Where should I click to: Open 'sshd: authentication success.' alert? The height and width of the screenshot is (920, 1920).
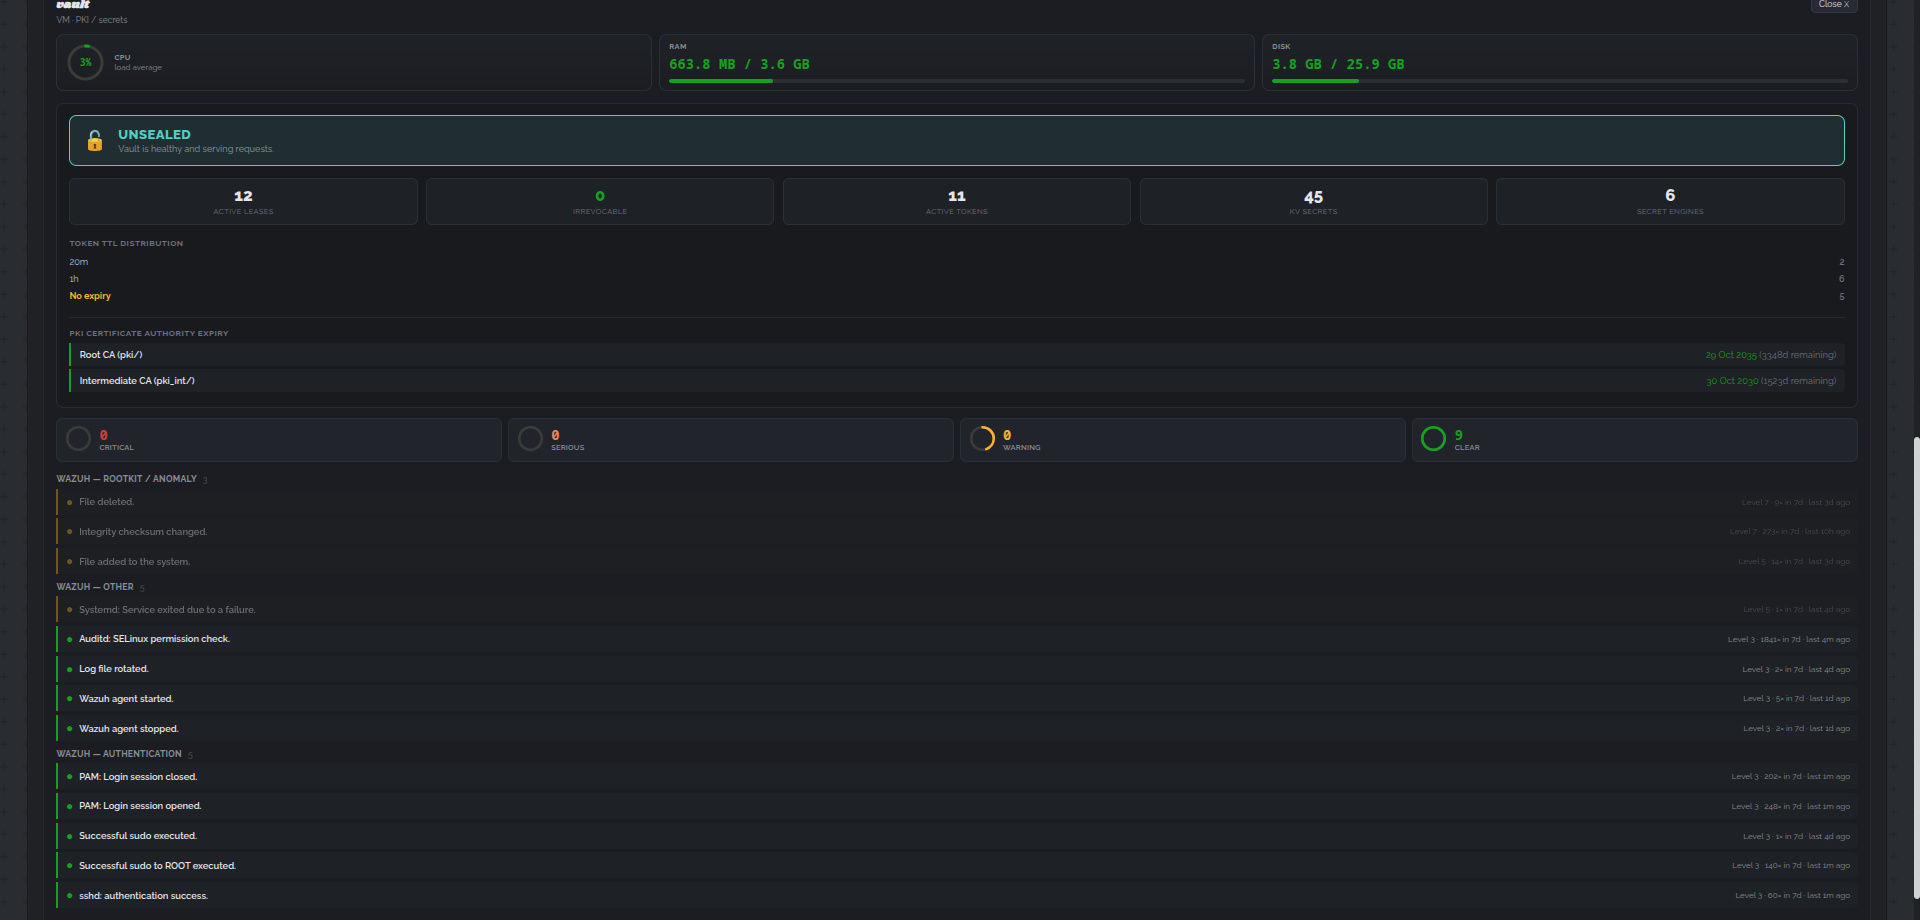click(x=957, y=896)
